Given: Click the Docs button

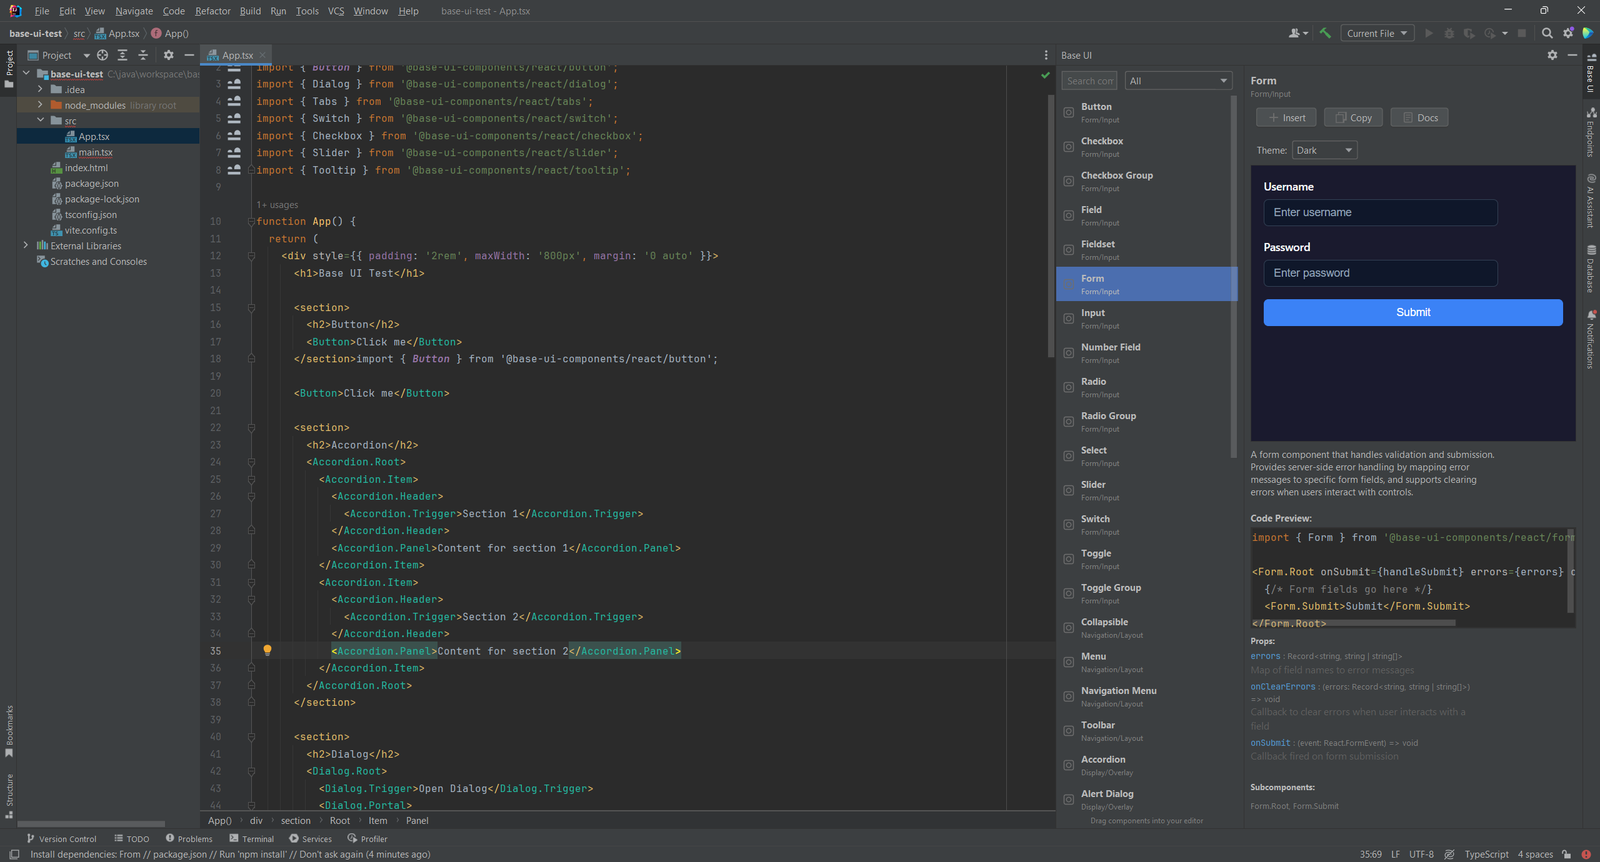Looking at the screenshot, I should click(1420, 118).
